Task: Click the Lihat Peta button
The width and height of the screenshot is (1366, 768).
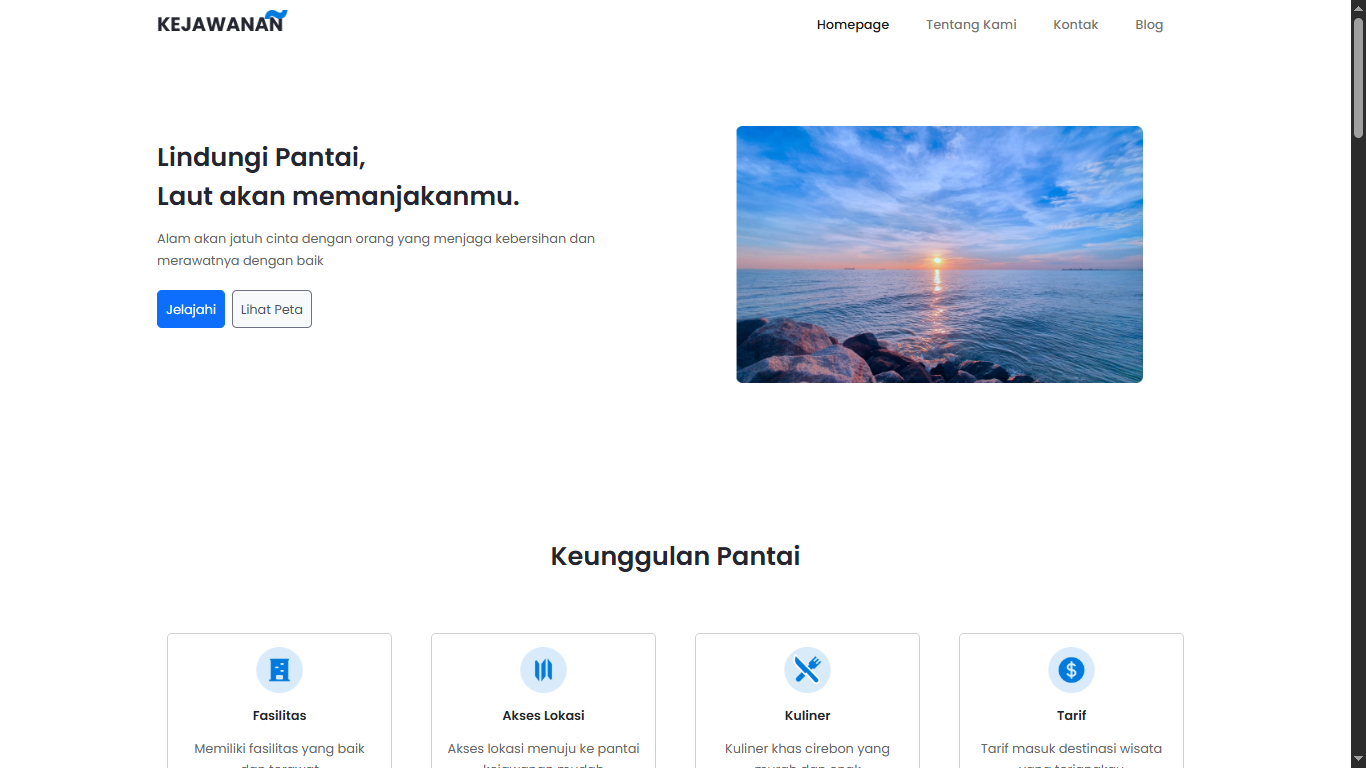Action: [x=272, y=309]
